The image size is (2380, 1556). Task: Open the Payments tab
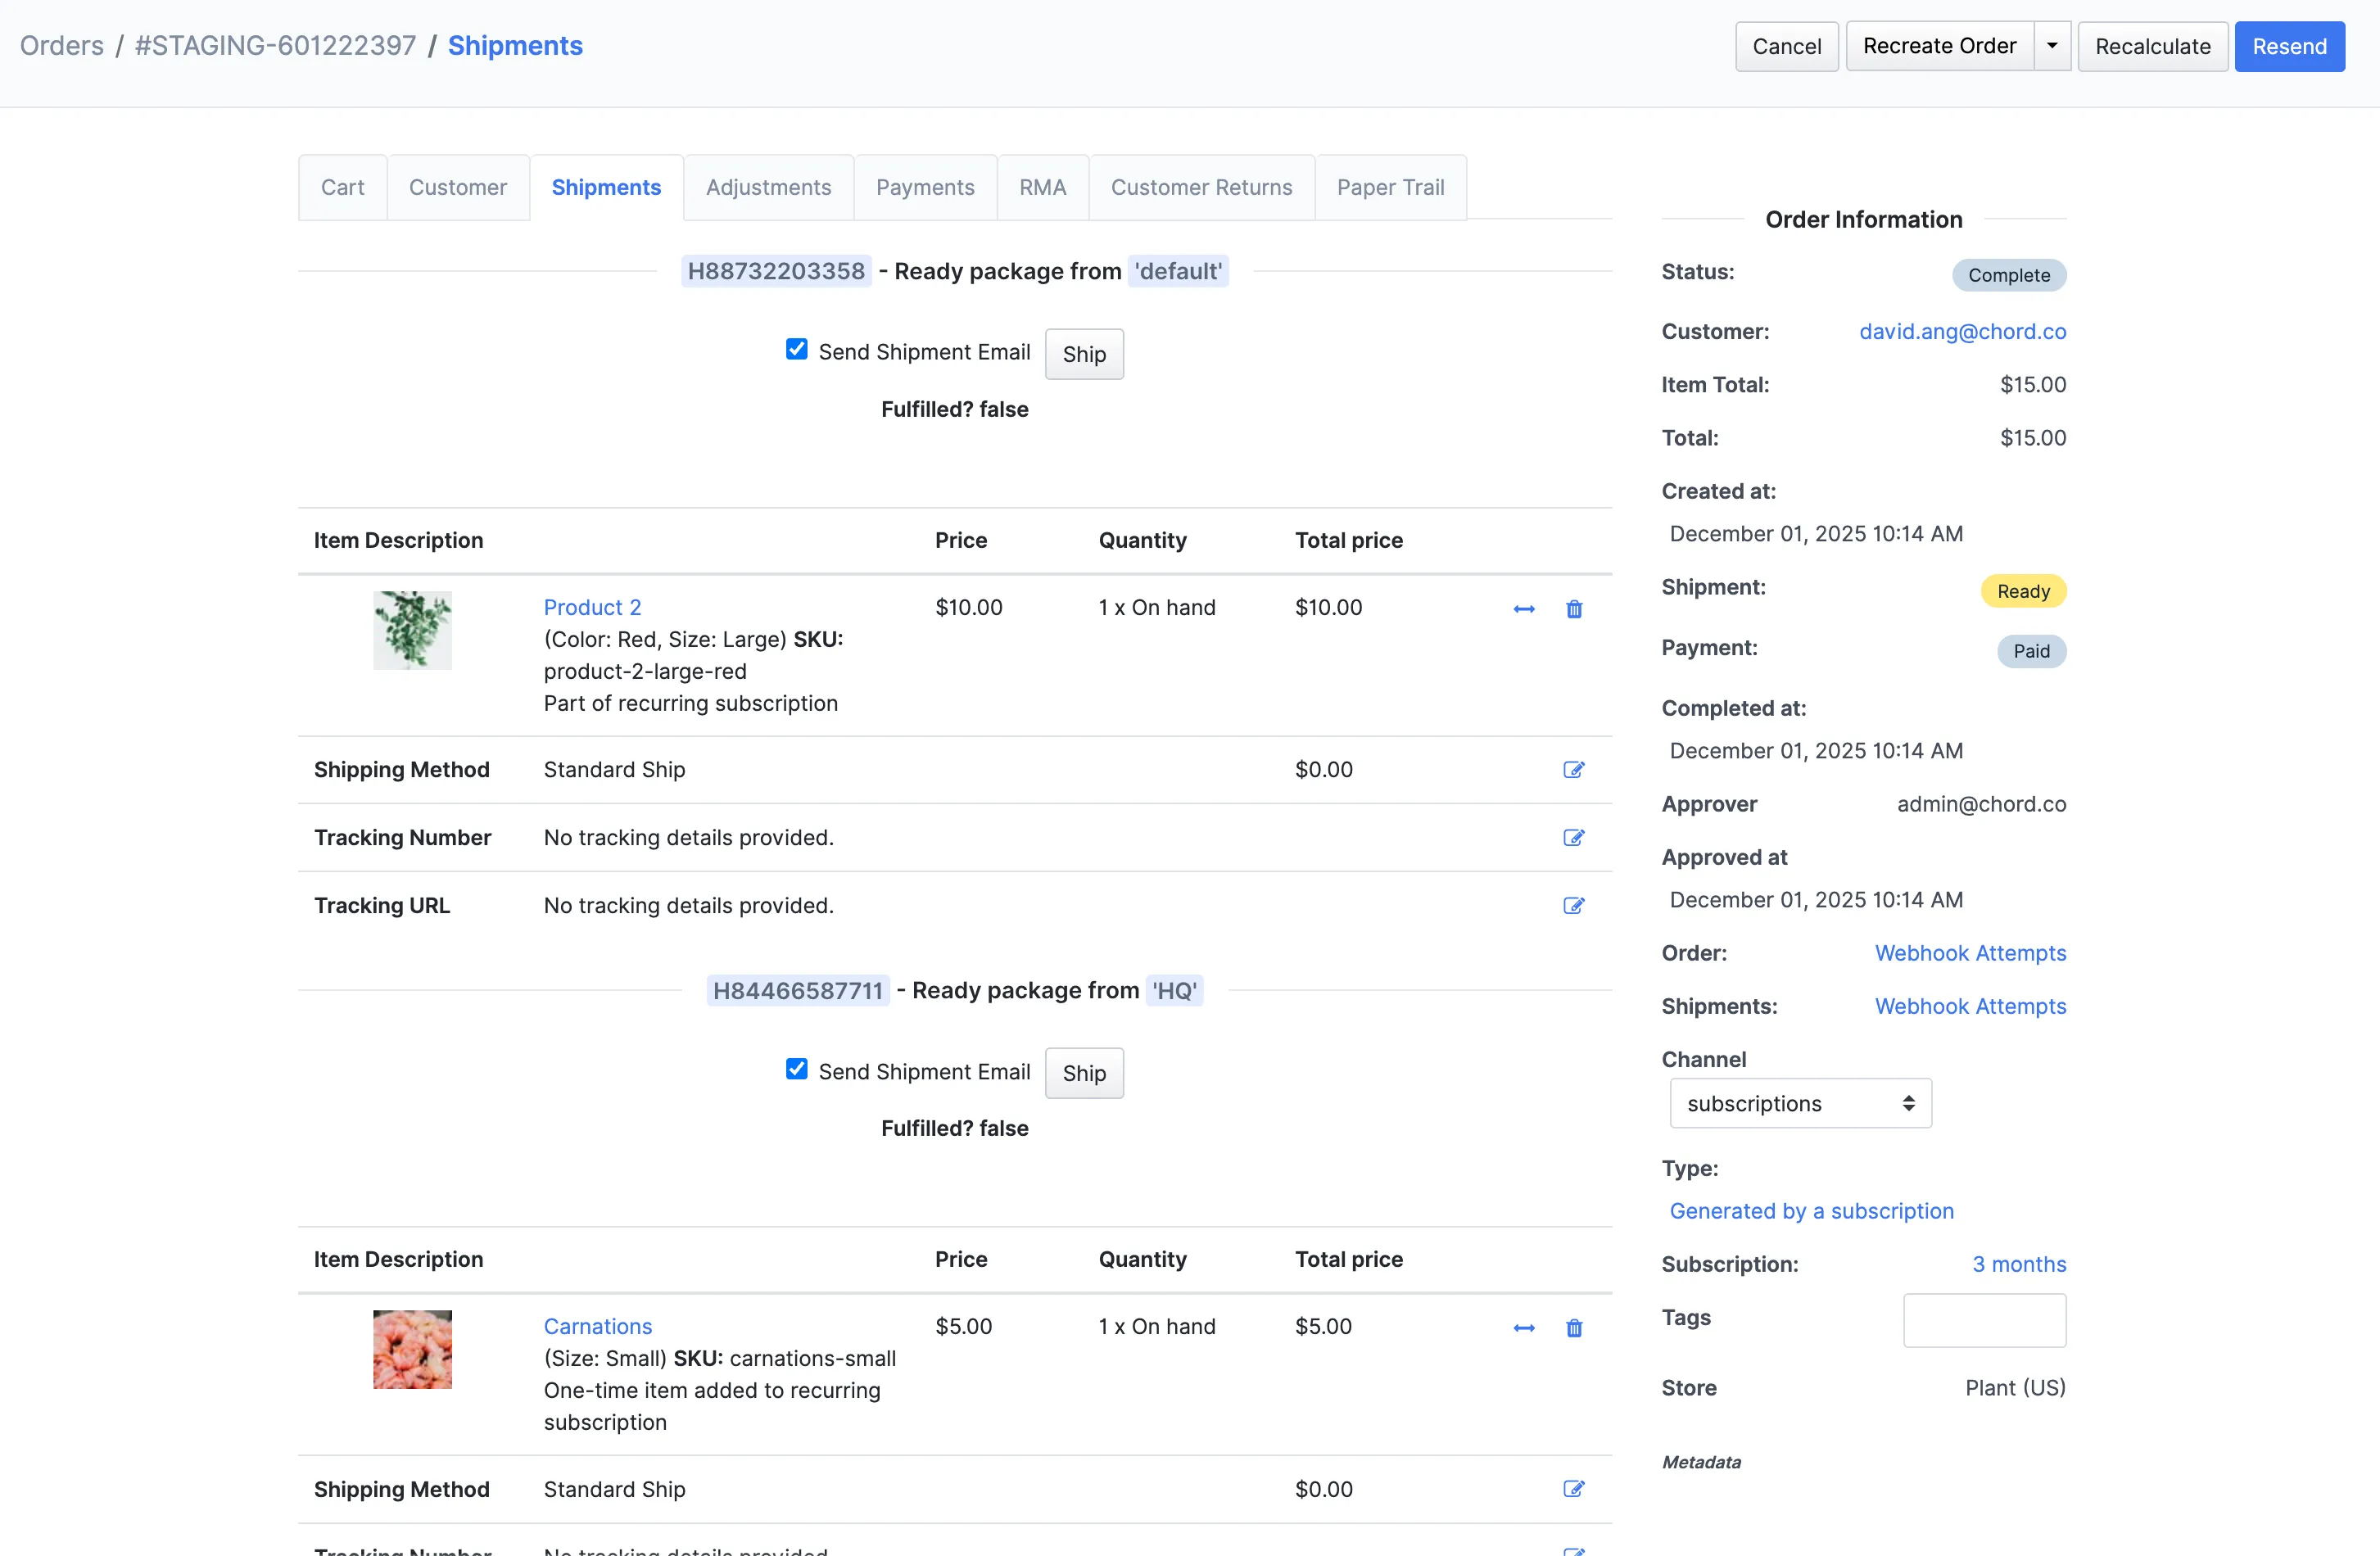coord(925,187)
